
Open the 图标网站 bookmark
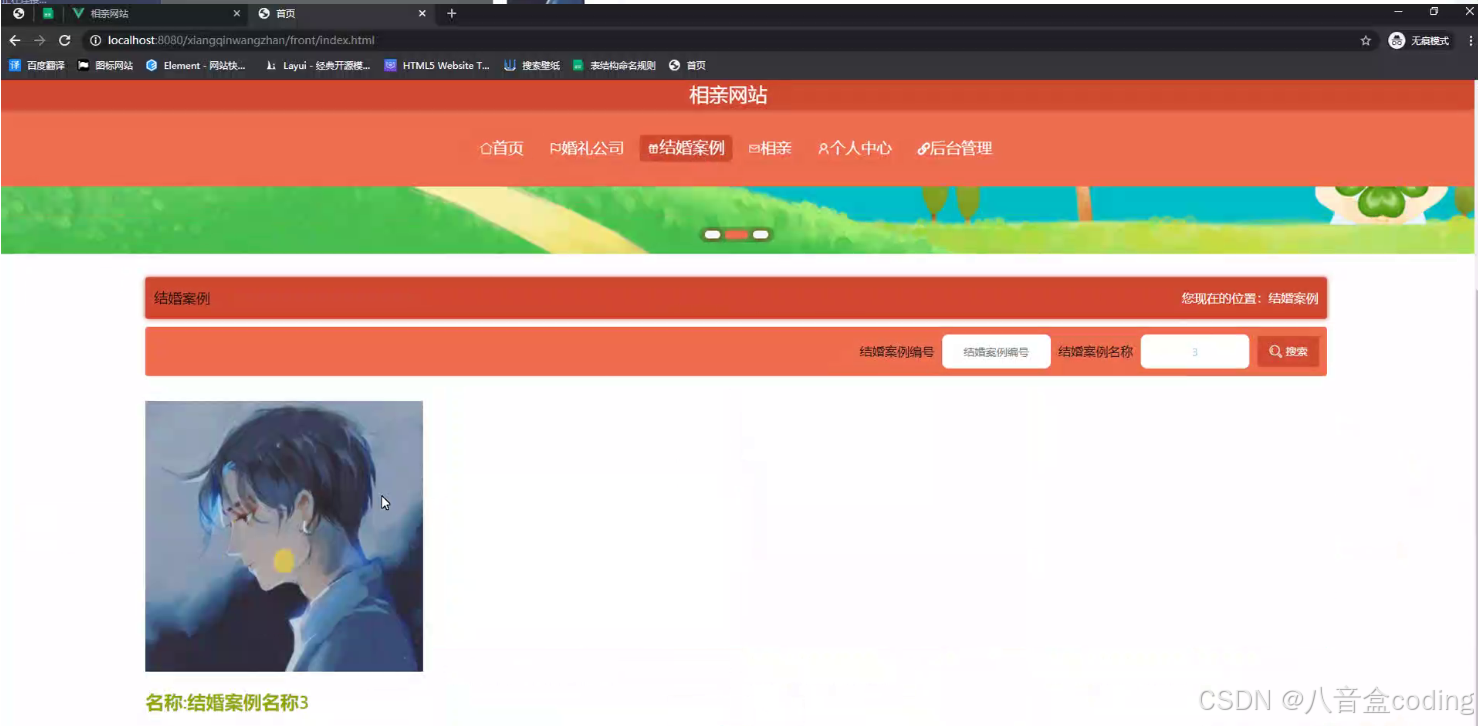click(105, 66)
